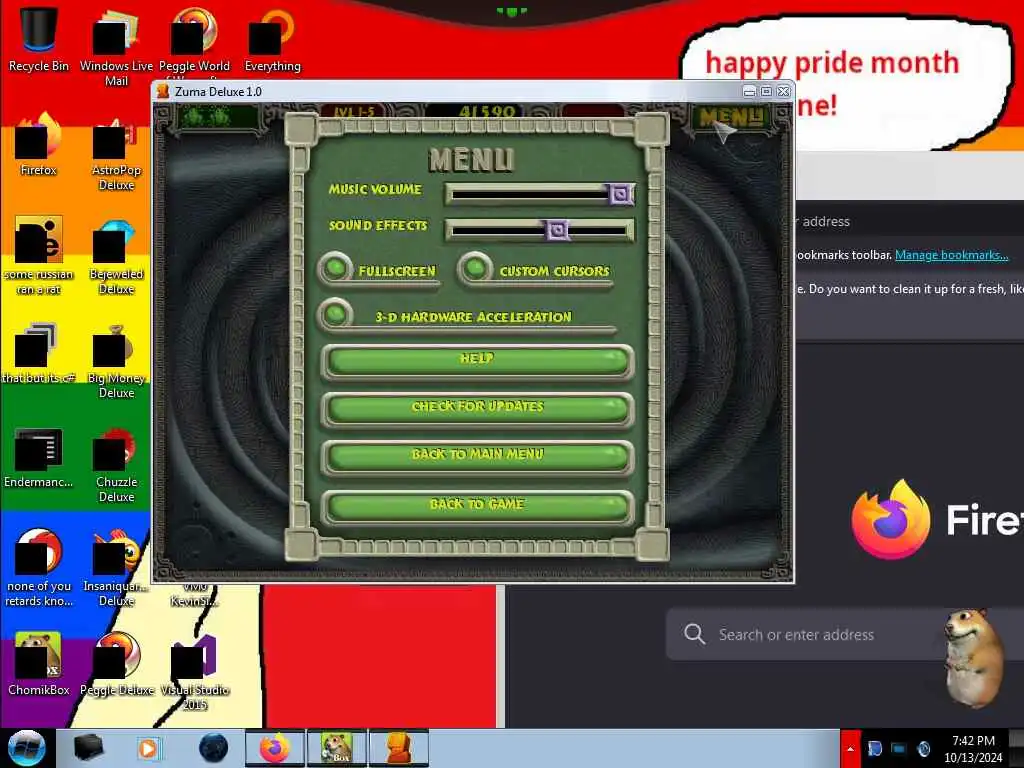
Task: Click Back To Main Menu button
Action: click(477, 456)
